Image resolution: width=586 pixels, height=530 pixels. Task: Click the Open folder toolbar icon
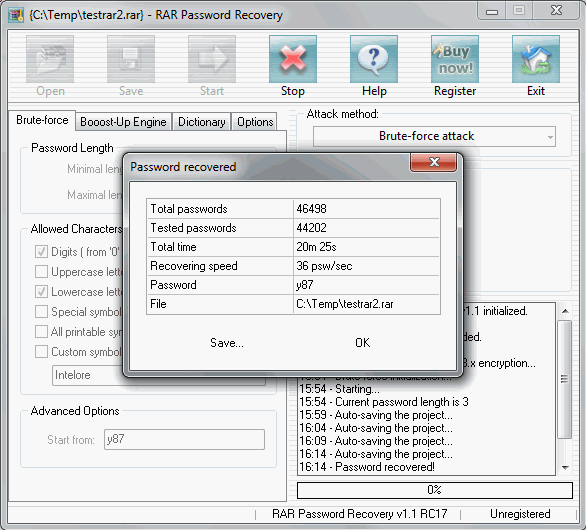pyautogui.click(x=50, y=59)
